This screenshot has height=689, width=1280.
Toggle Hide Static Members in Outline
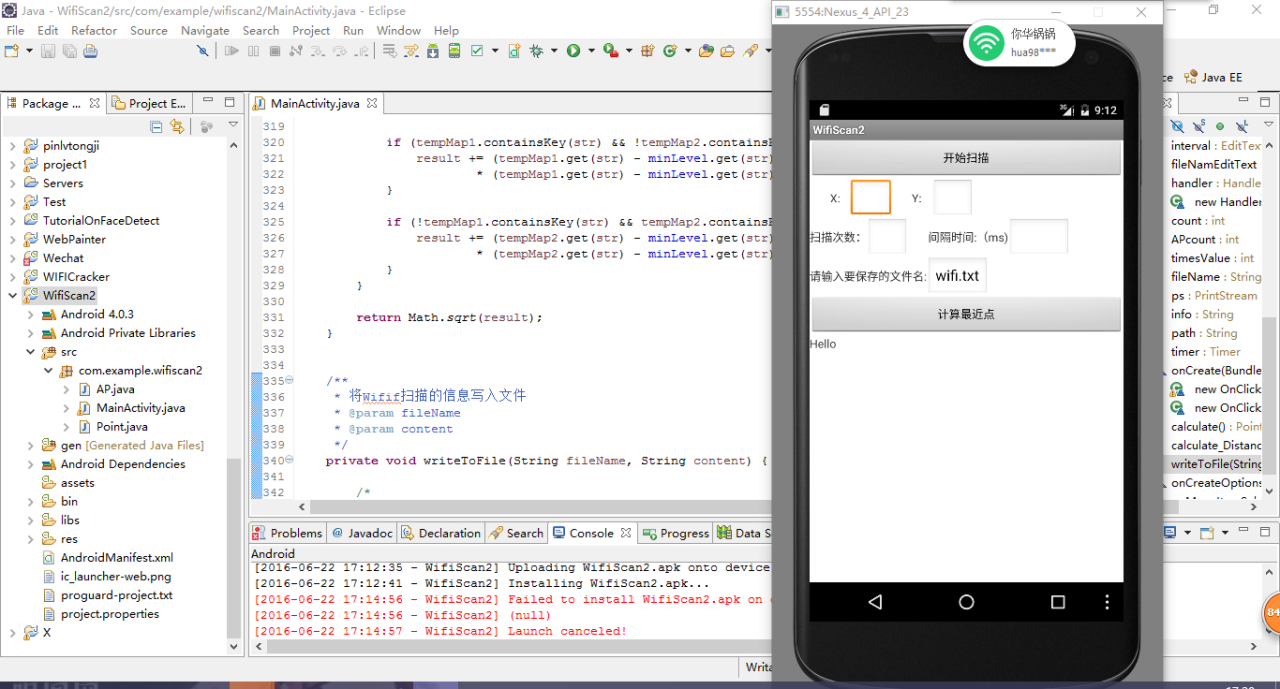pyautogui.click(x=1199, y=126)
